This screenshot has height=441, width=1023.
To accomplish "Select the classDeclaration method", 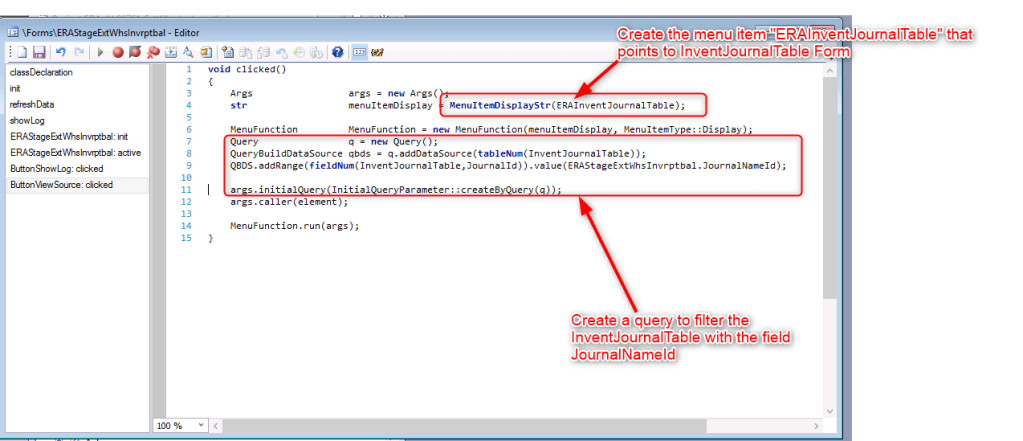I will tap(41, 72).
